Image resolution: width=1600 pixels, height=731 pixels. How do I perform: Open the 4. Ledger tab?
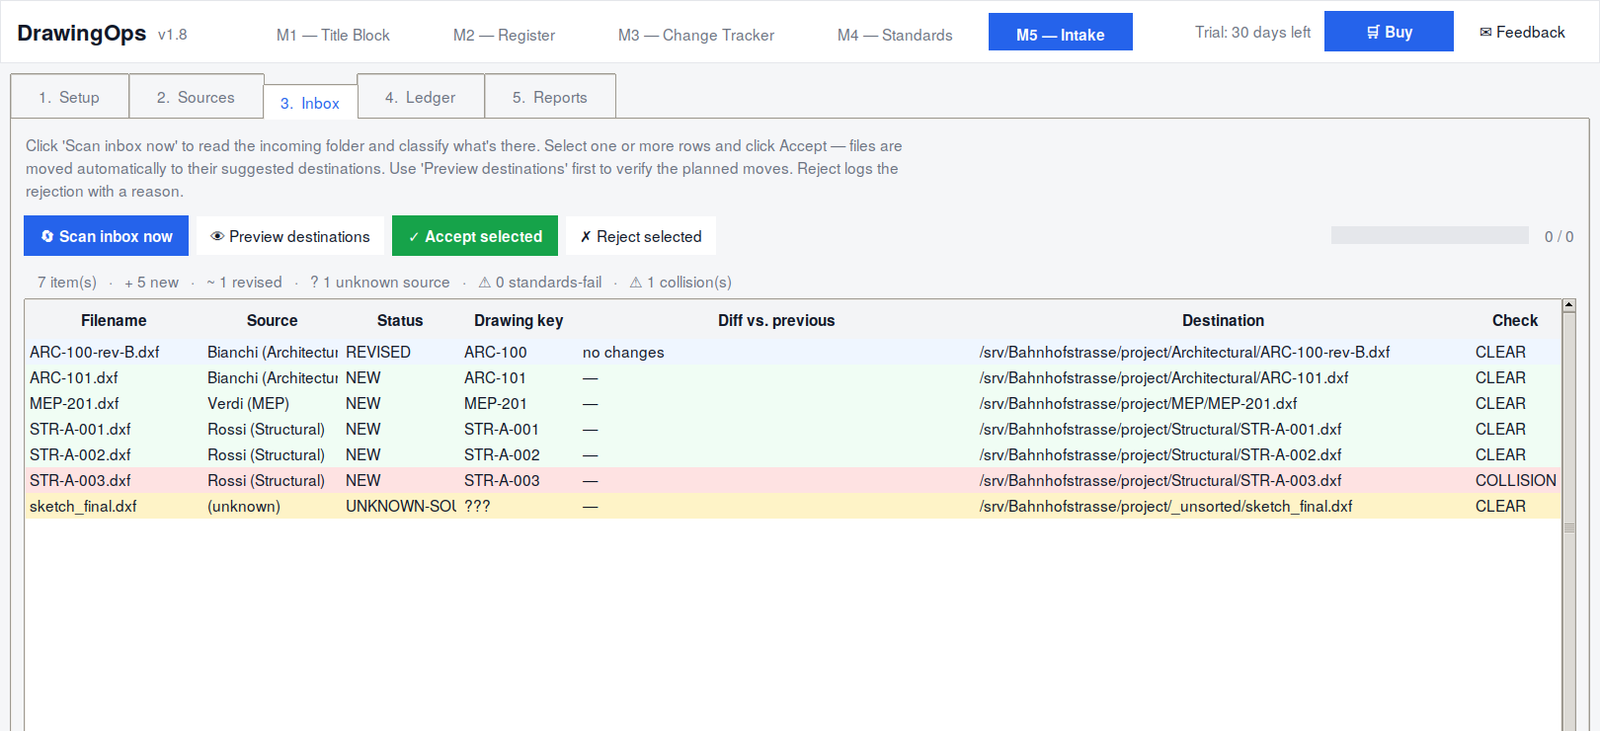[420, 97]
